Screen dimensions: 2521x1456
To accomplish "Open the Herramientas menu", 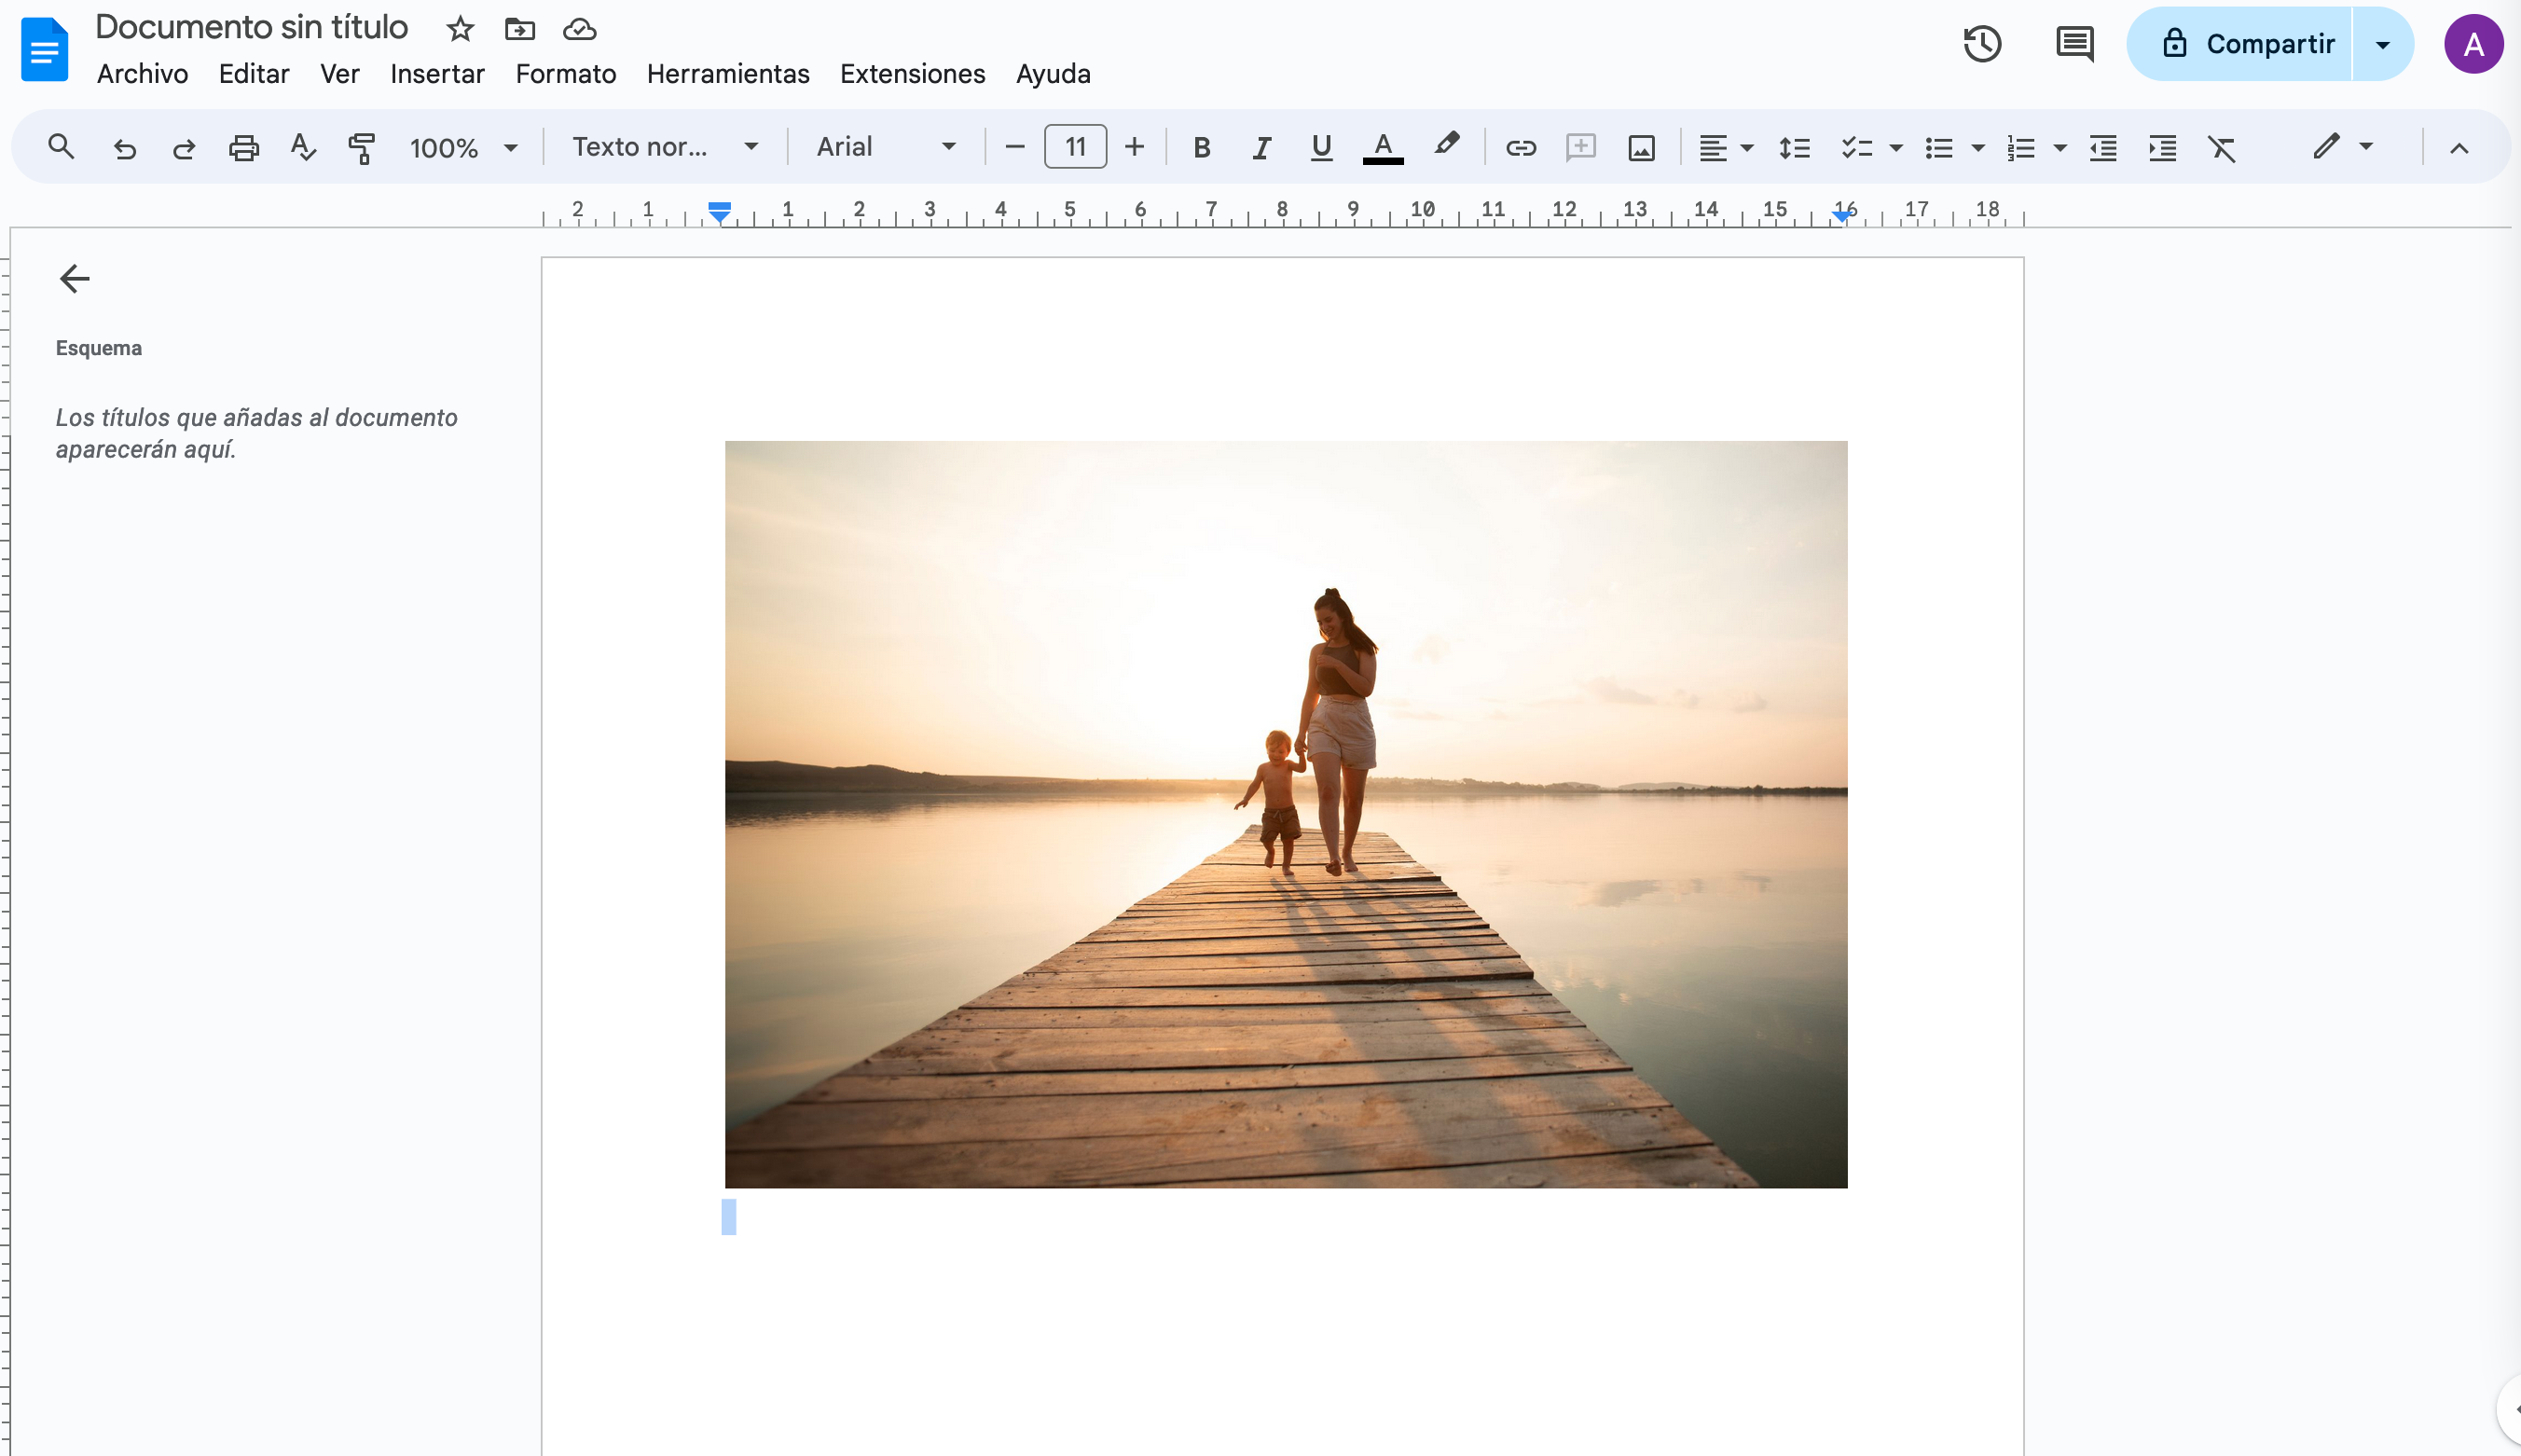I will click(727, 74).
